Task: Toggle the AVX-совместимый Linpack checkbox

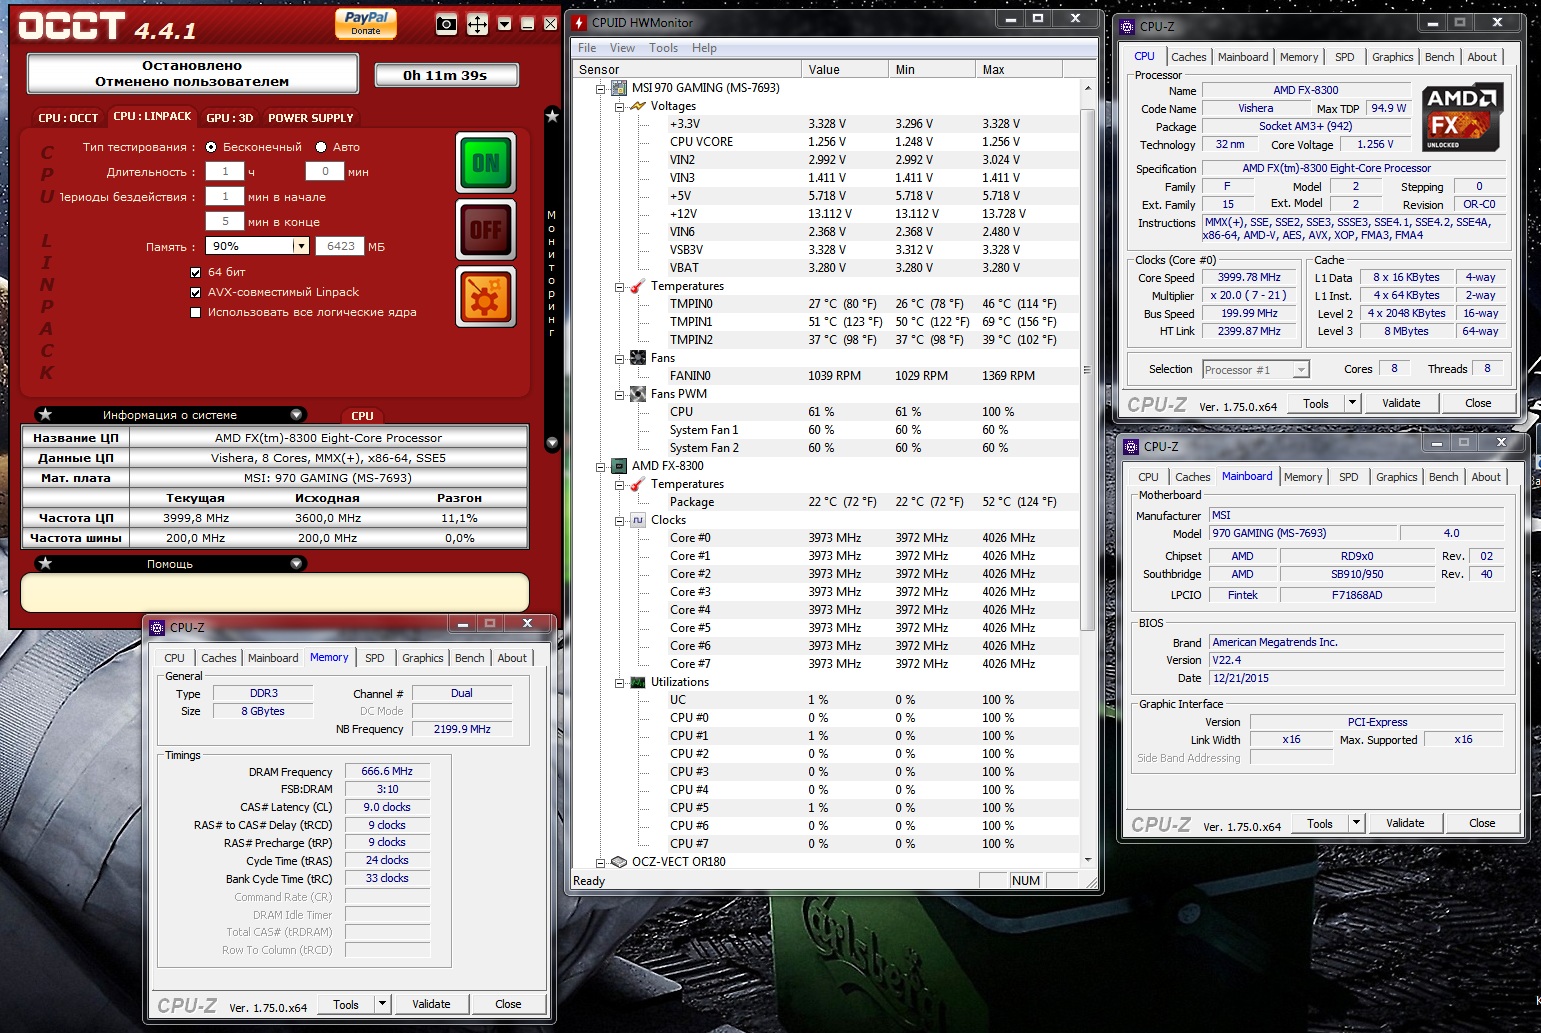Action: [196, 292]
